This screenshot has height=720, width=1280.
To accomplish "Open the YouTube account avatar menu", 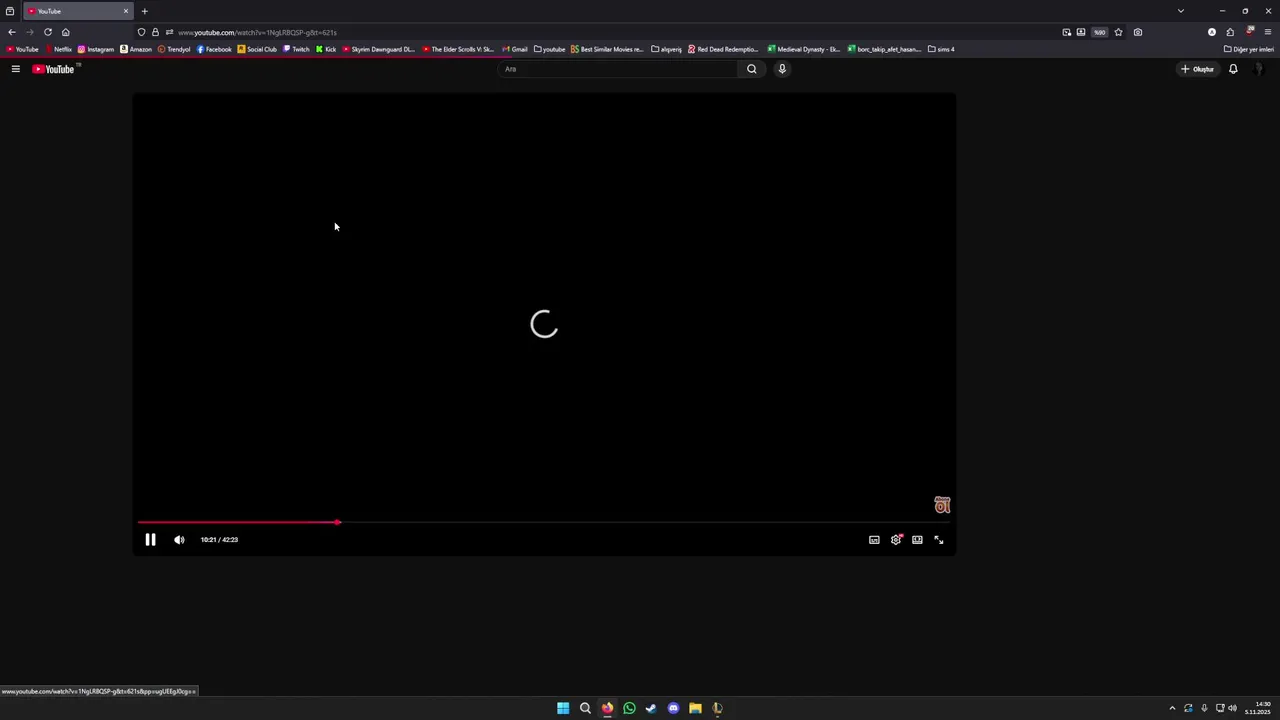I will 1259,69.
